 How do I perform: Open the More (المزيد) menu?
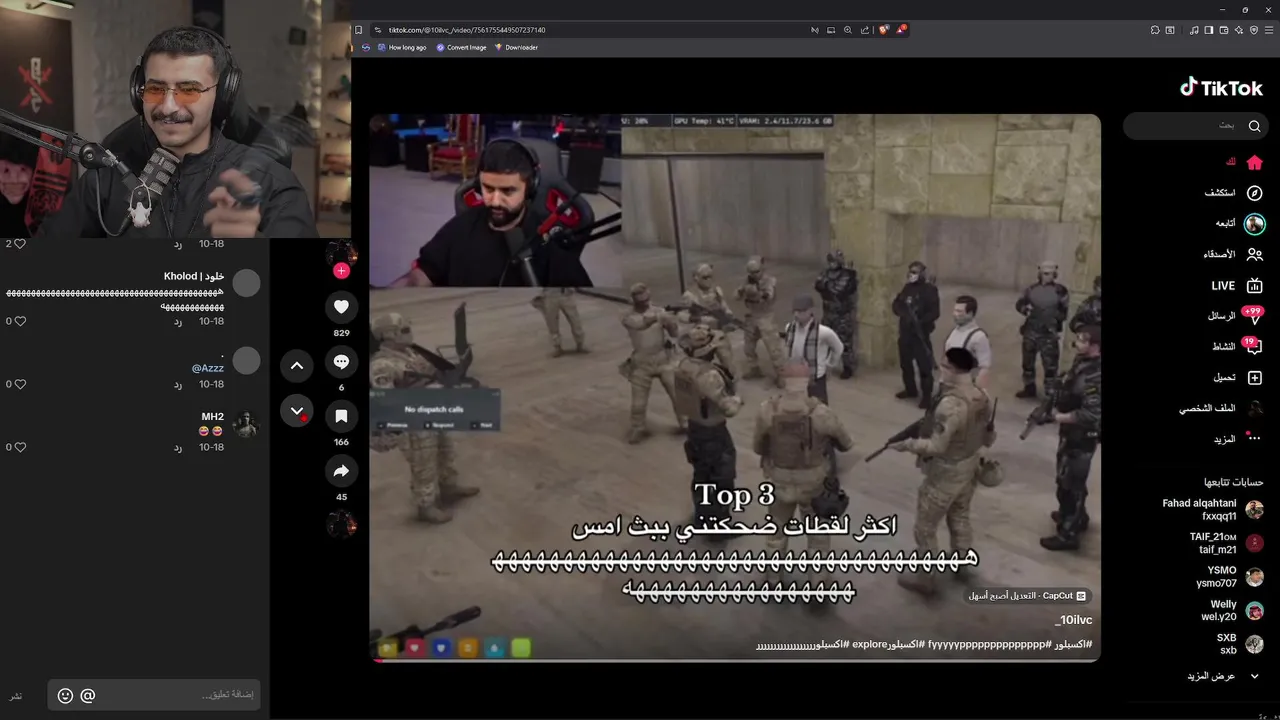pos(1238,439)
